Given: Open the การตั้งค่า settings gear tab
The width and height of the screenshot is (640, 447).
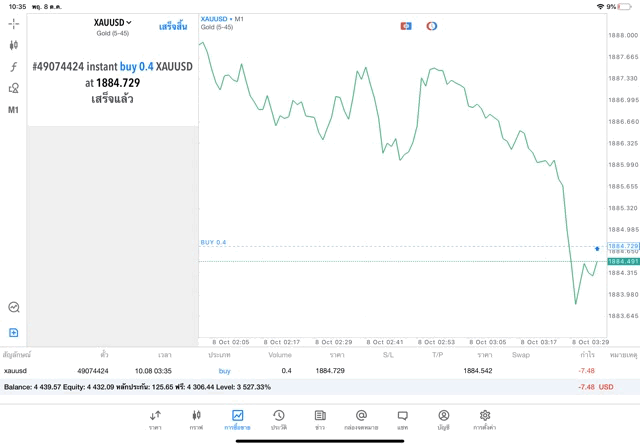Looking at the screenshot, I should (x=484, y=420).
